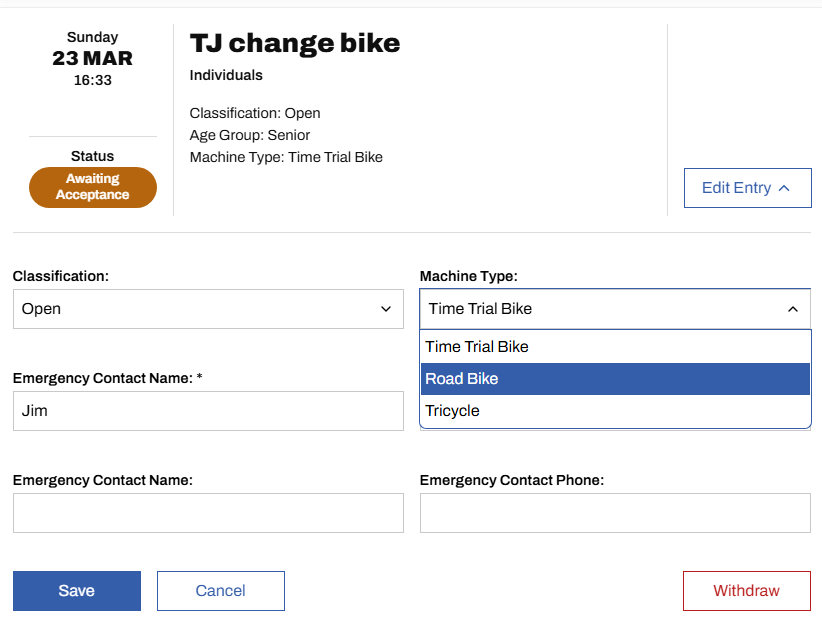Click the TJ change bike event title
The image size is (822, 624).
point(295,43)
